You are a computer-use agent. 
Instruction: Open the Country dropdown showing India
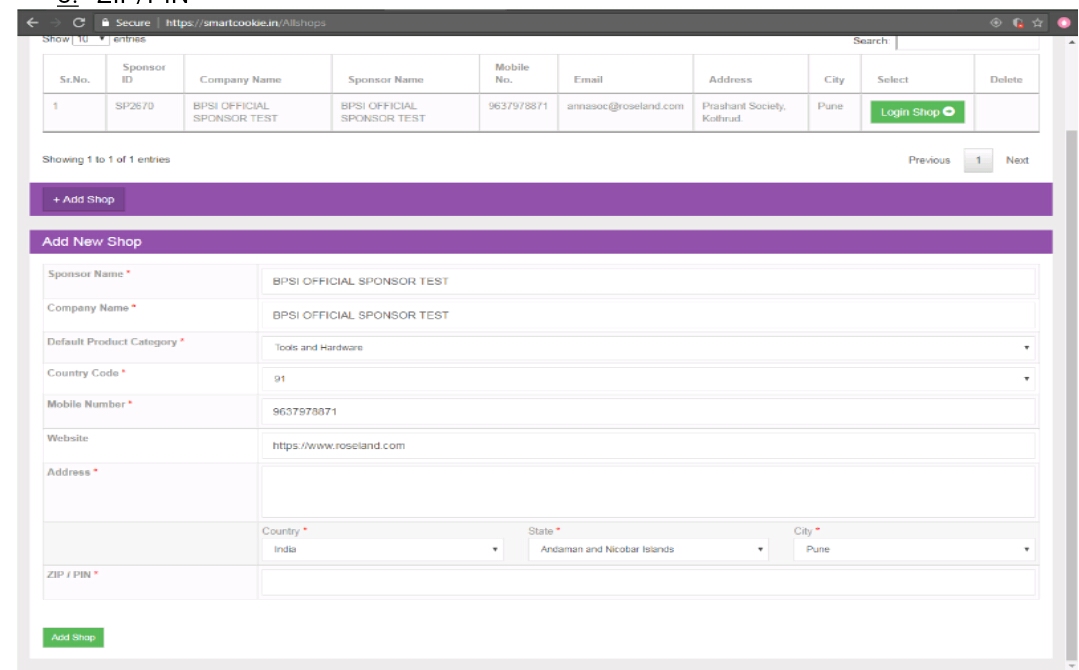[x=382, y=548]
